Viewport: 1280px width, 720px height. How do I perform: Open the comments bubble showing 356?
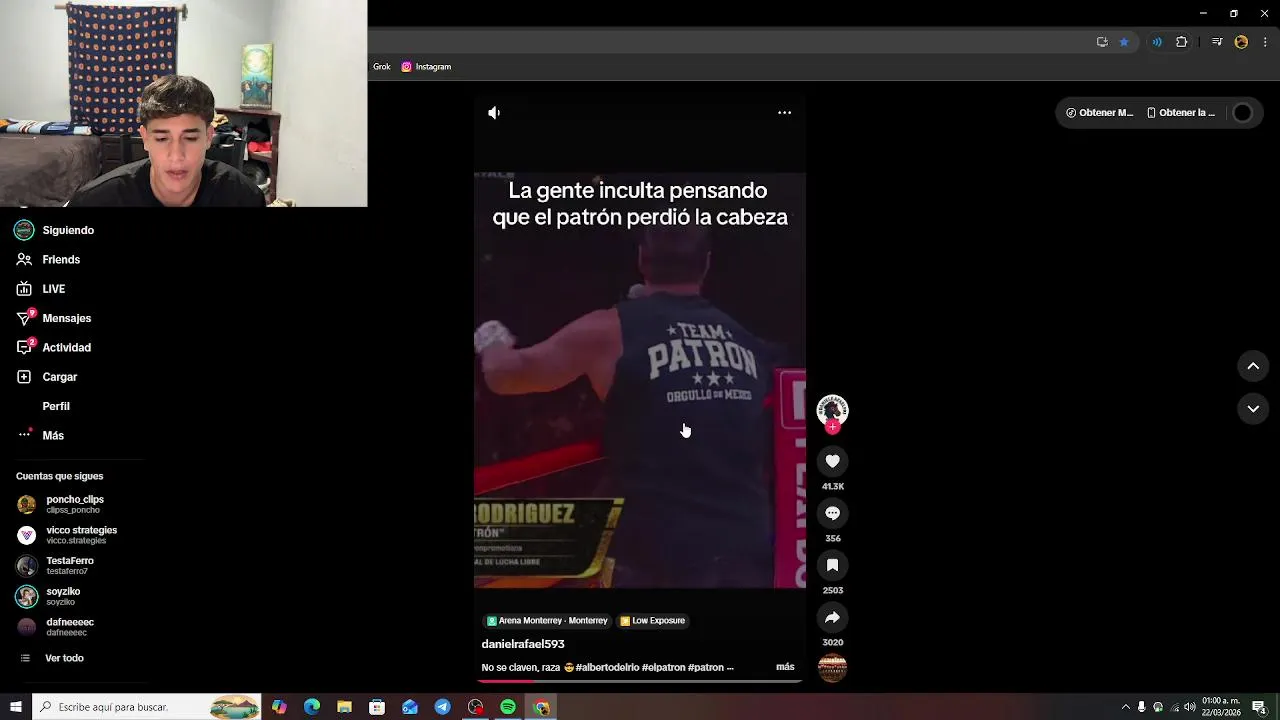tap(832, 513)
